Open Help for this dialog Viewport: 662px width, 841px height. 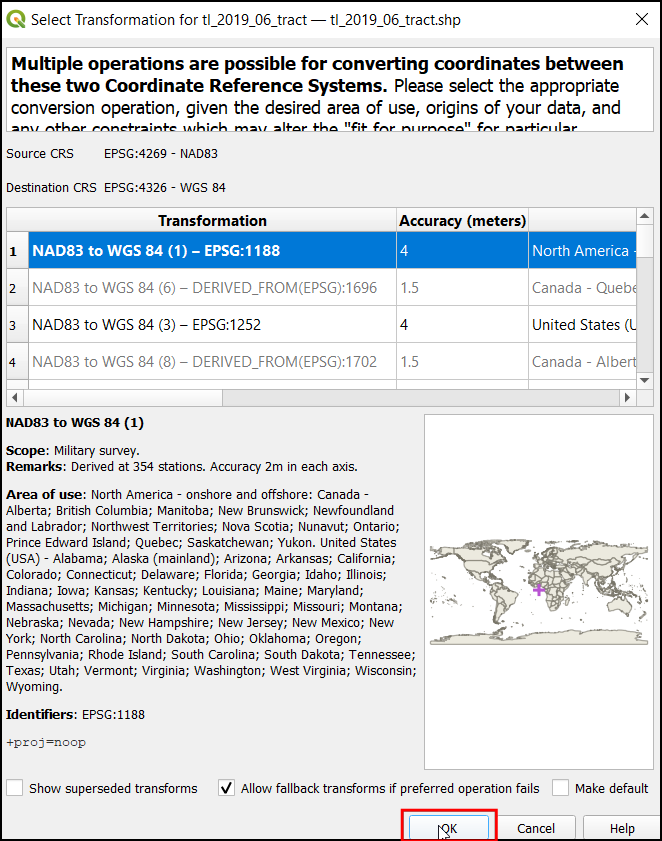click(x=621, y=828)
